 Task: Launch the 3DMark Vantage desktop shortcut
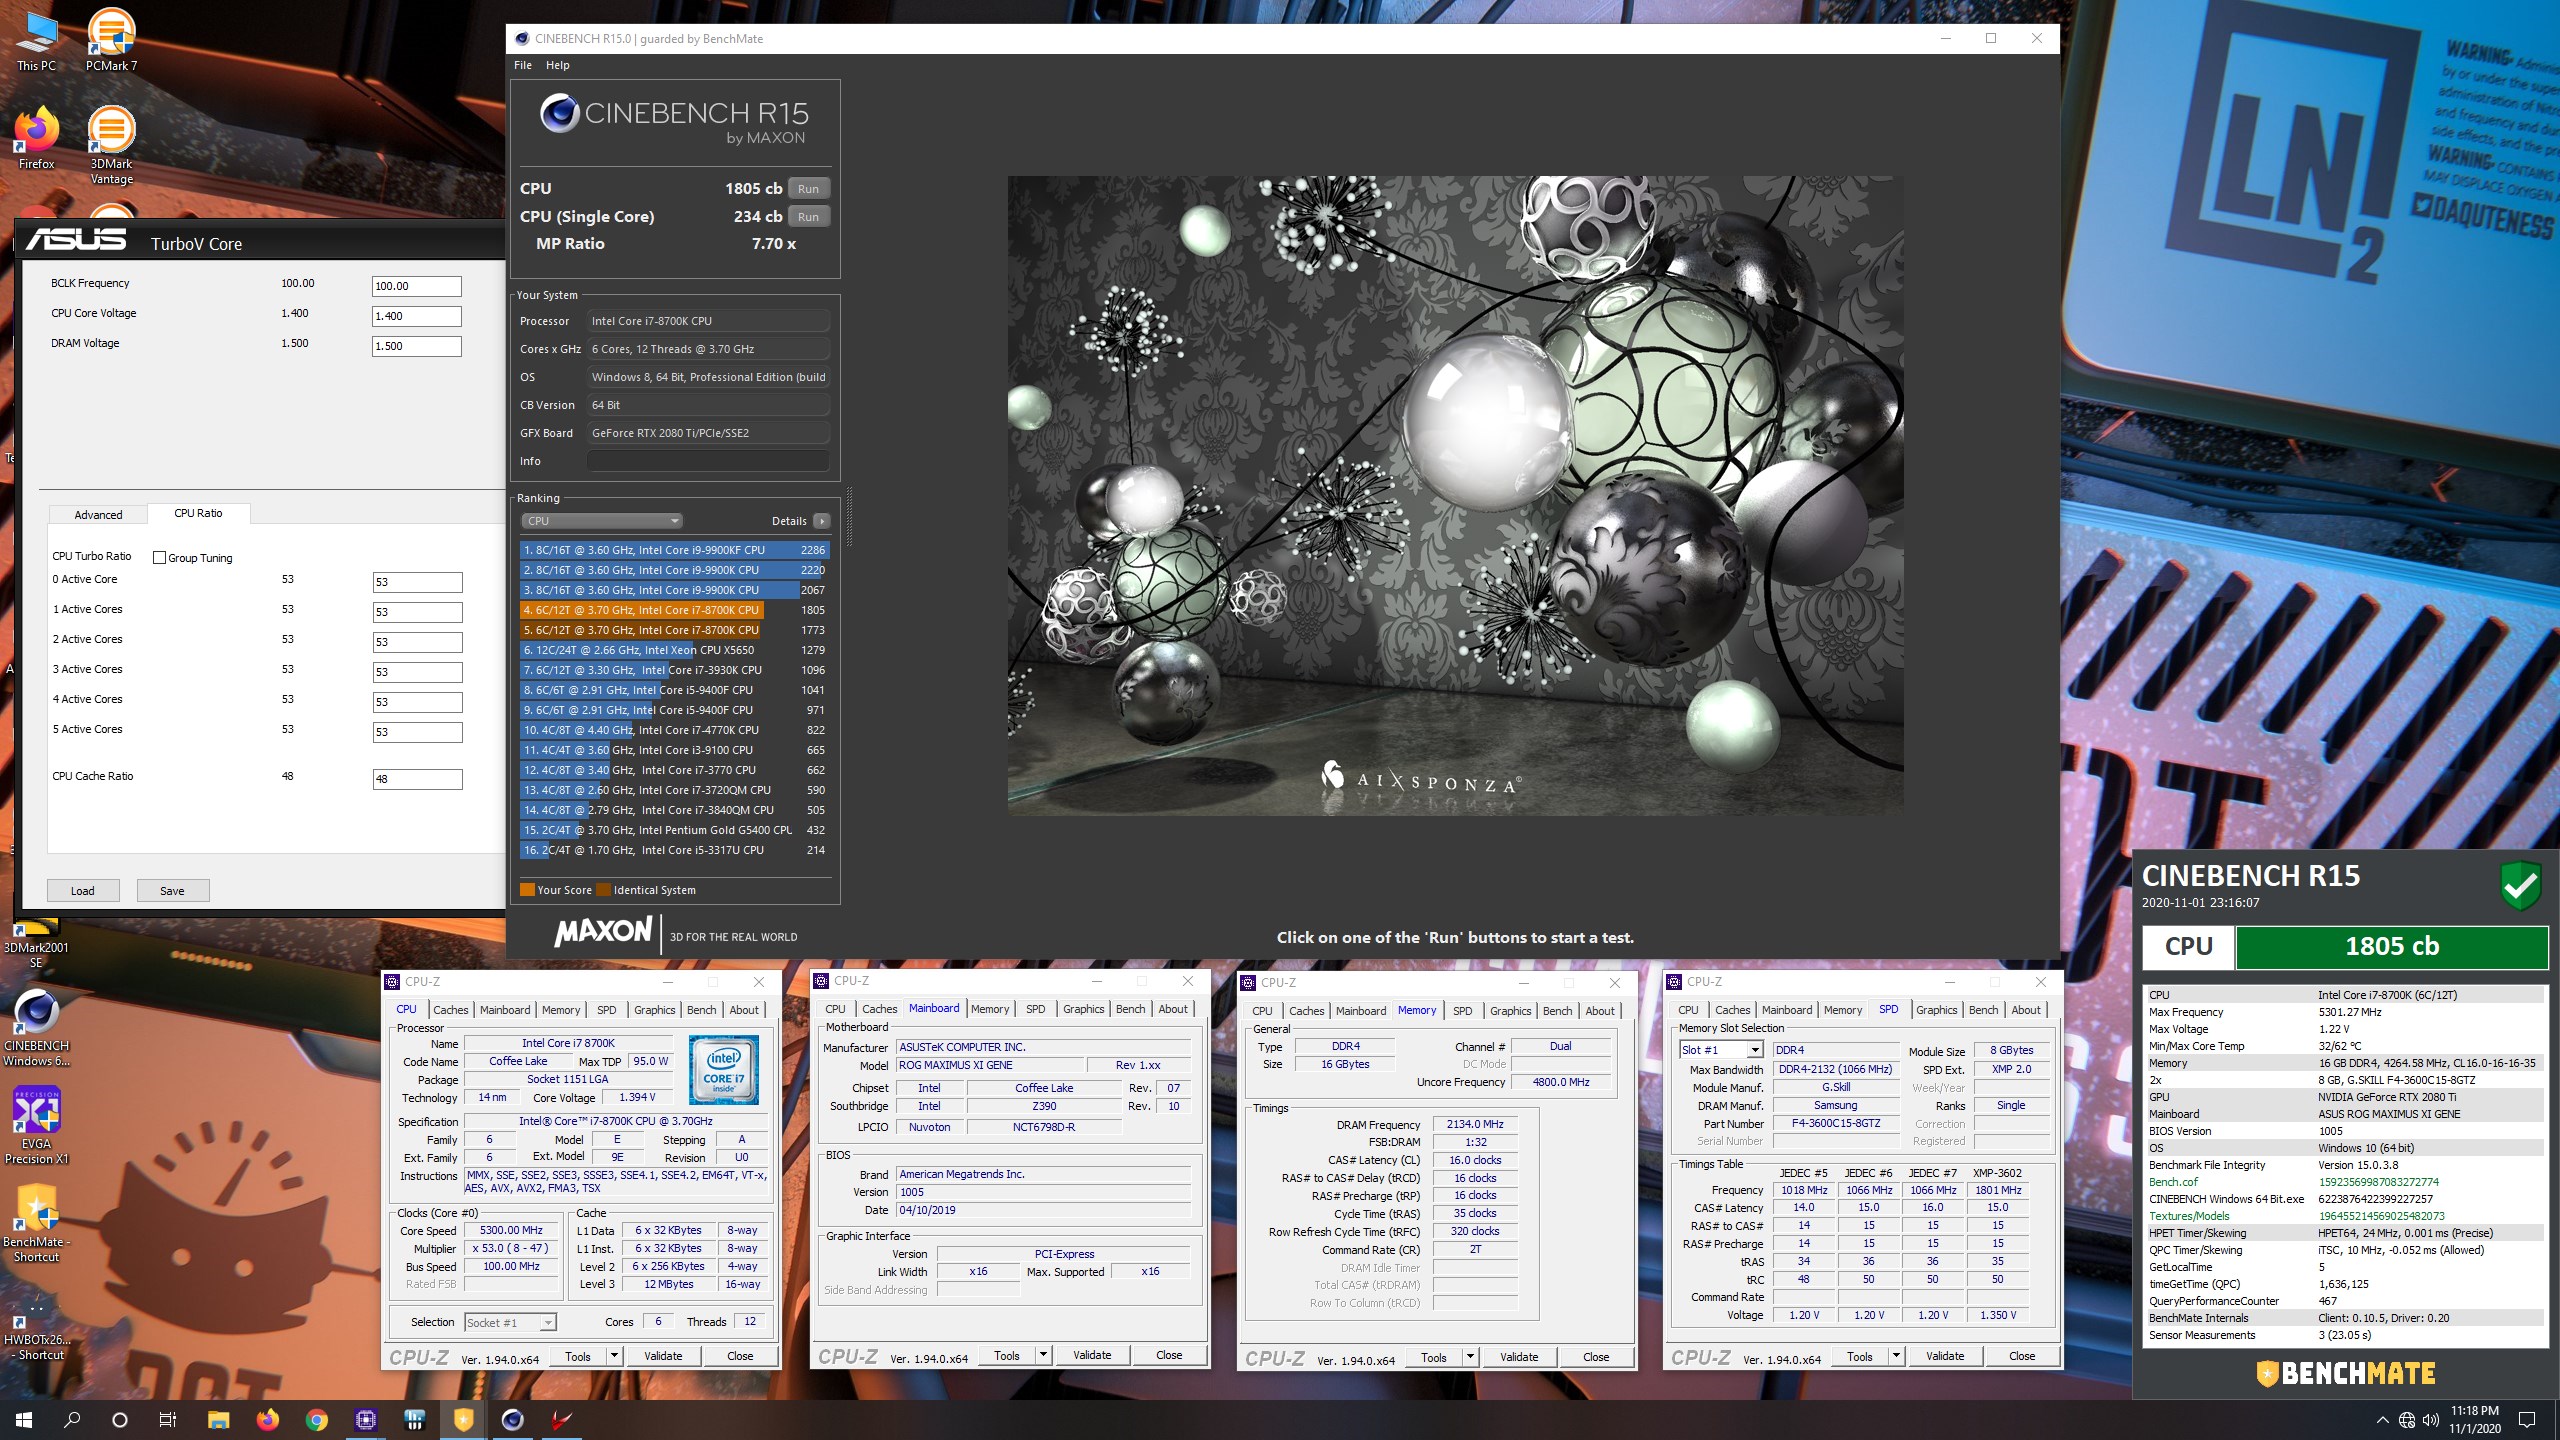[111, 145]
